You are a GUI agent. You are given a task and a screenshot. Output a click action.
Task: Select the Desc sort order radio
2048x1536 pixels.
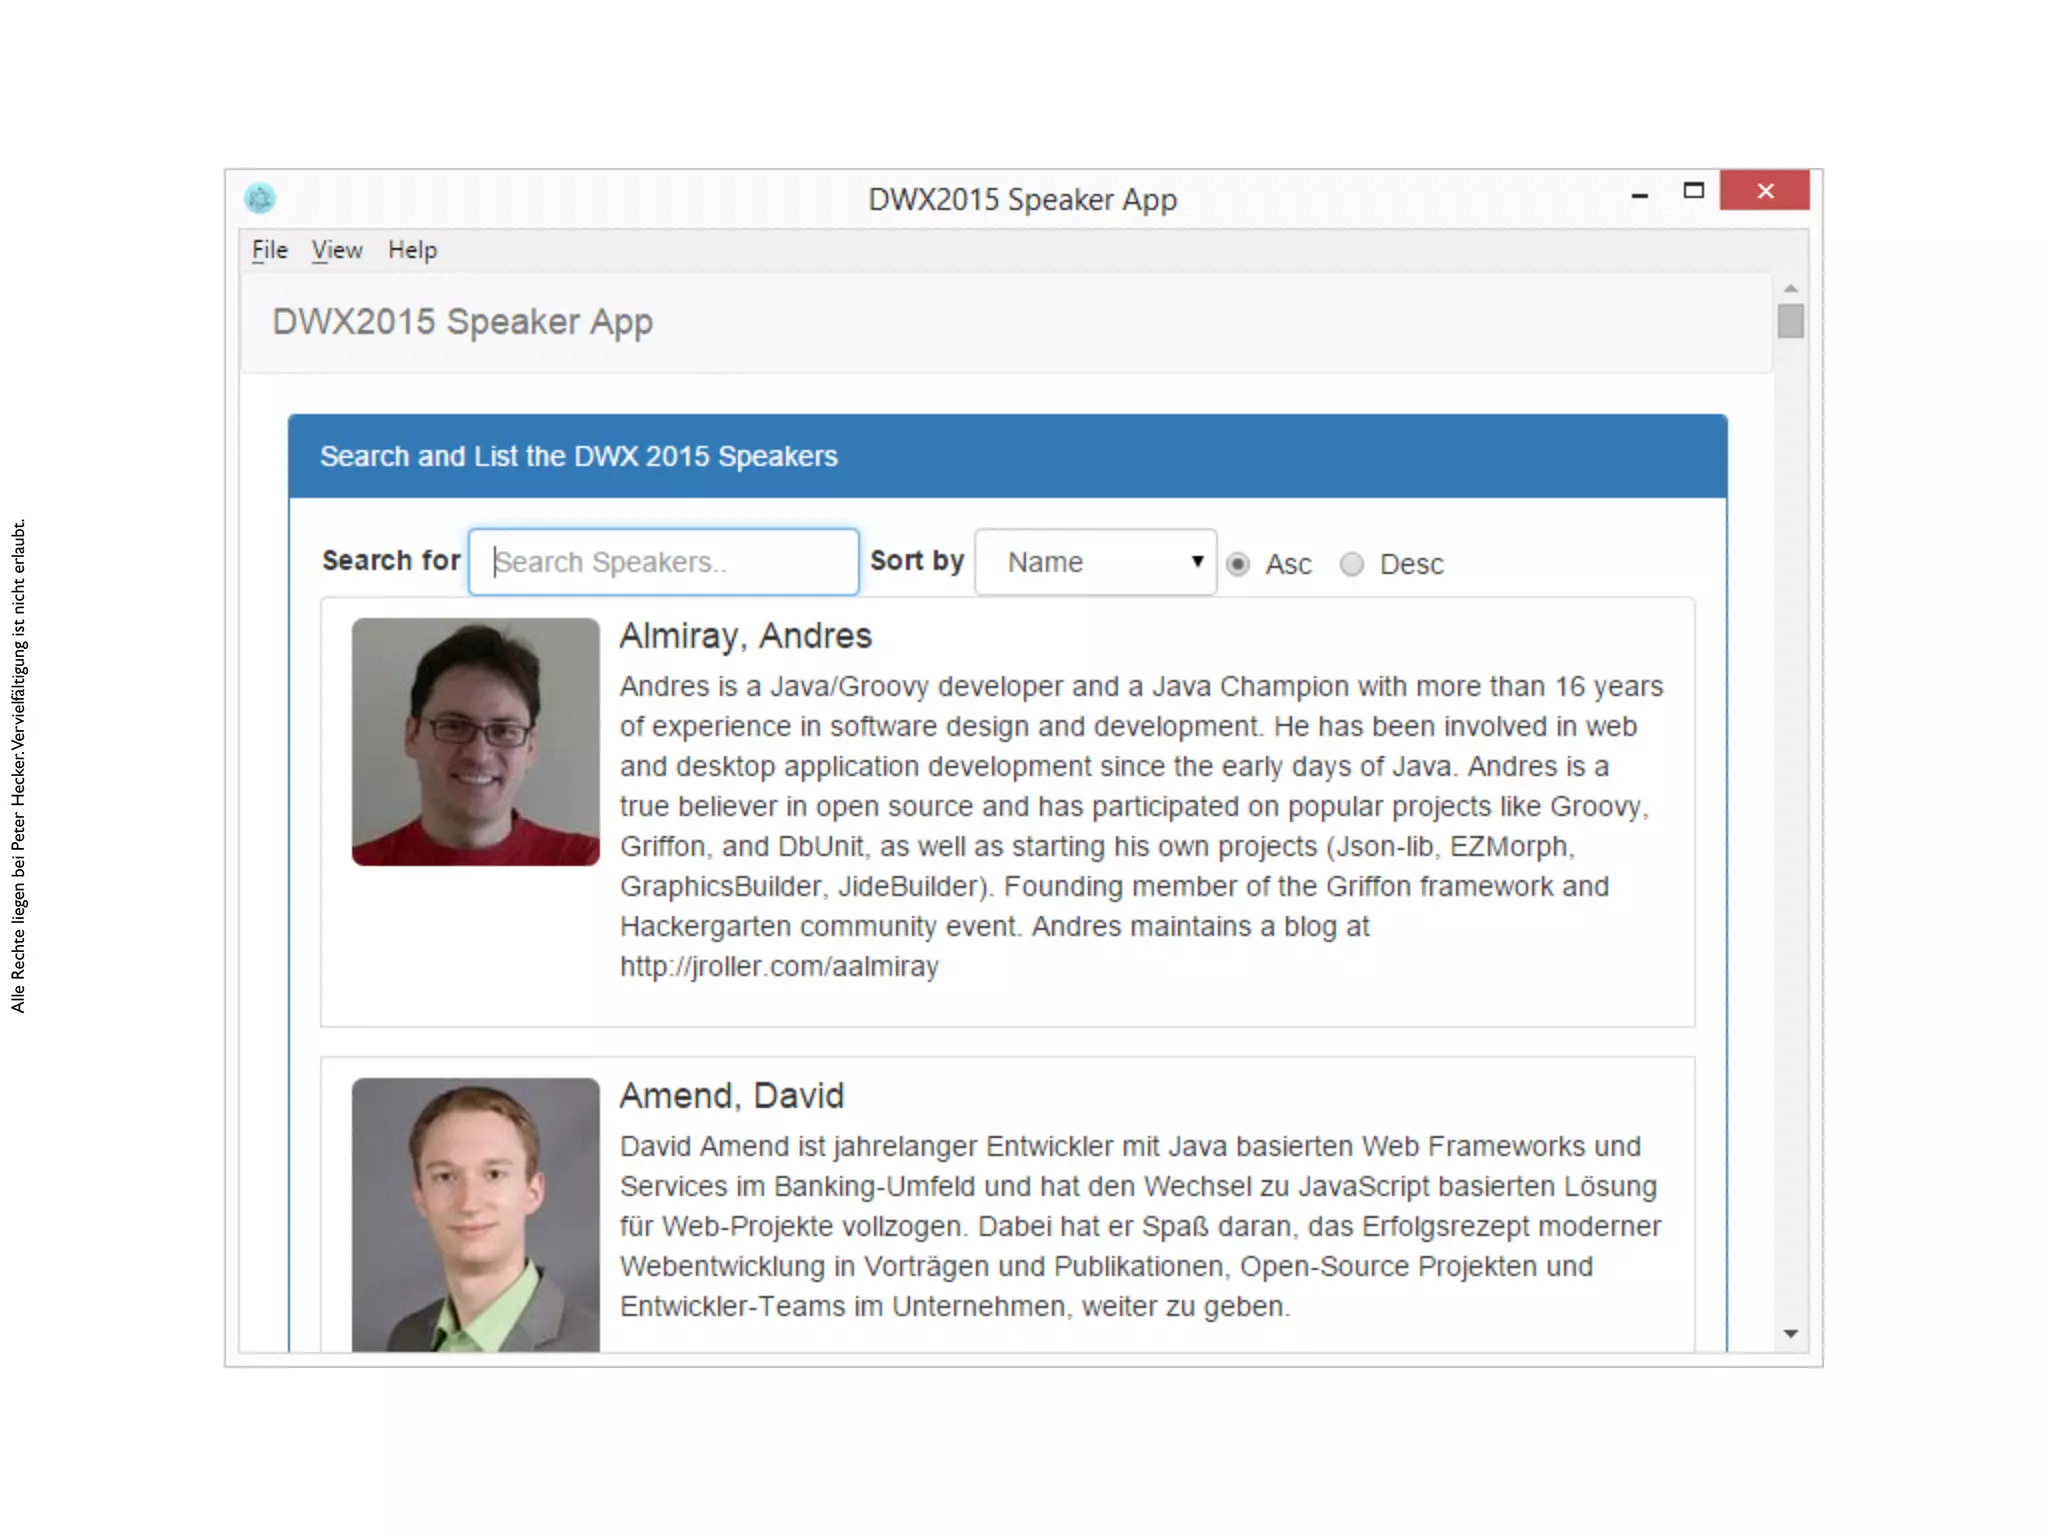(x=1352, y=564)
